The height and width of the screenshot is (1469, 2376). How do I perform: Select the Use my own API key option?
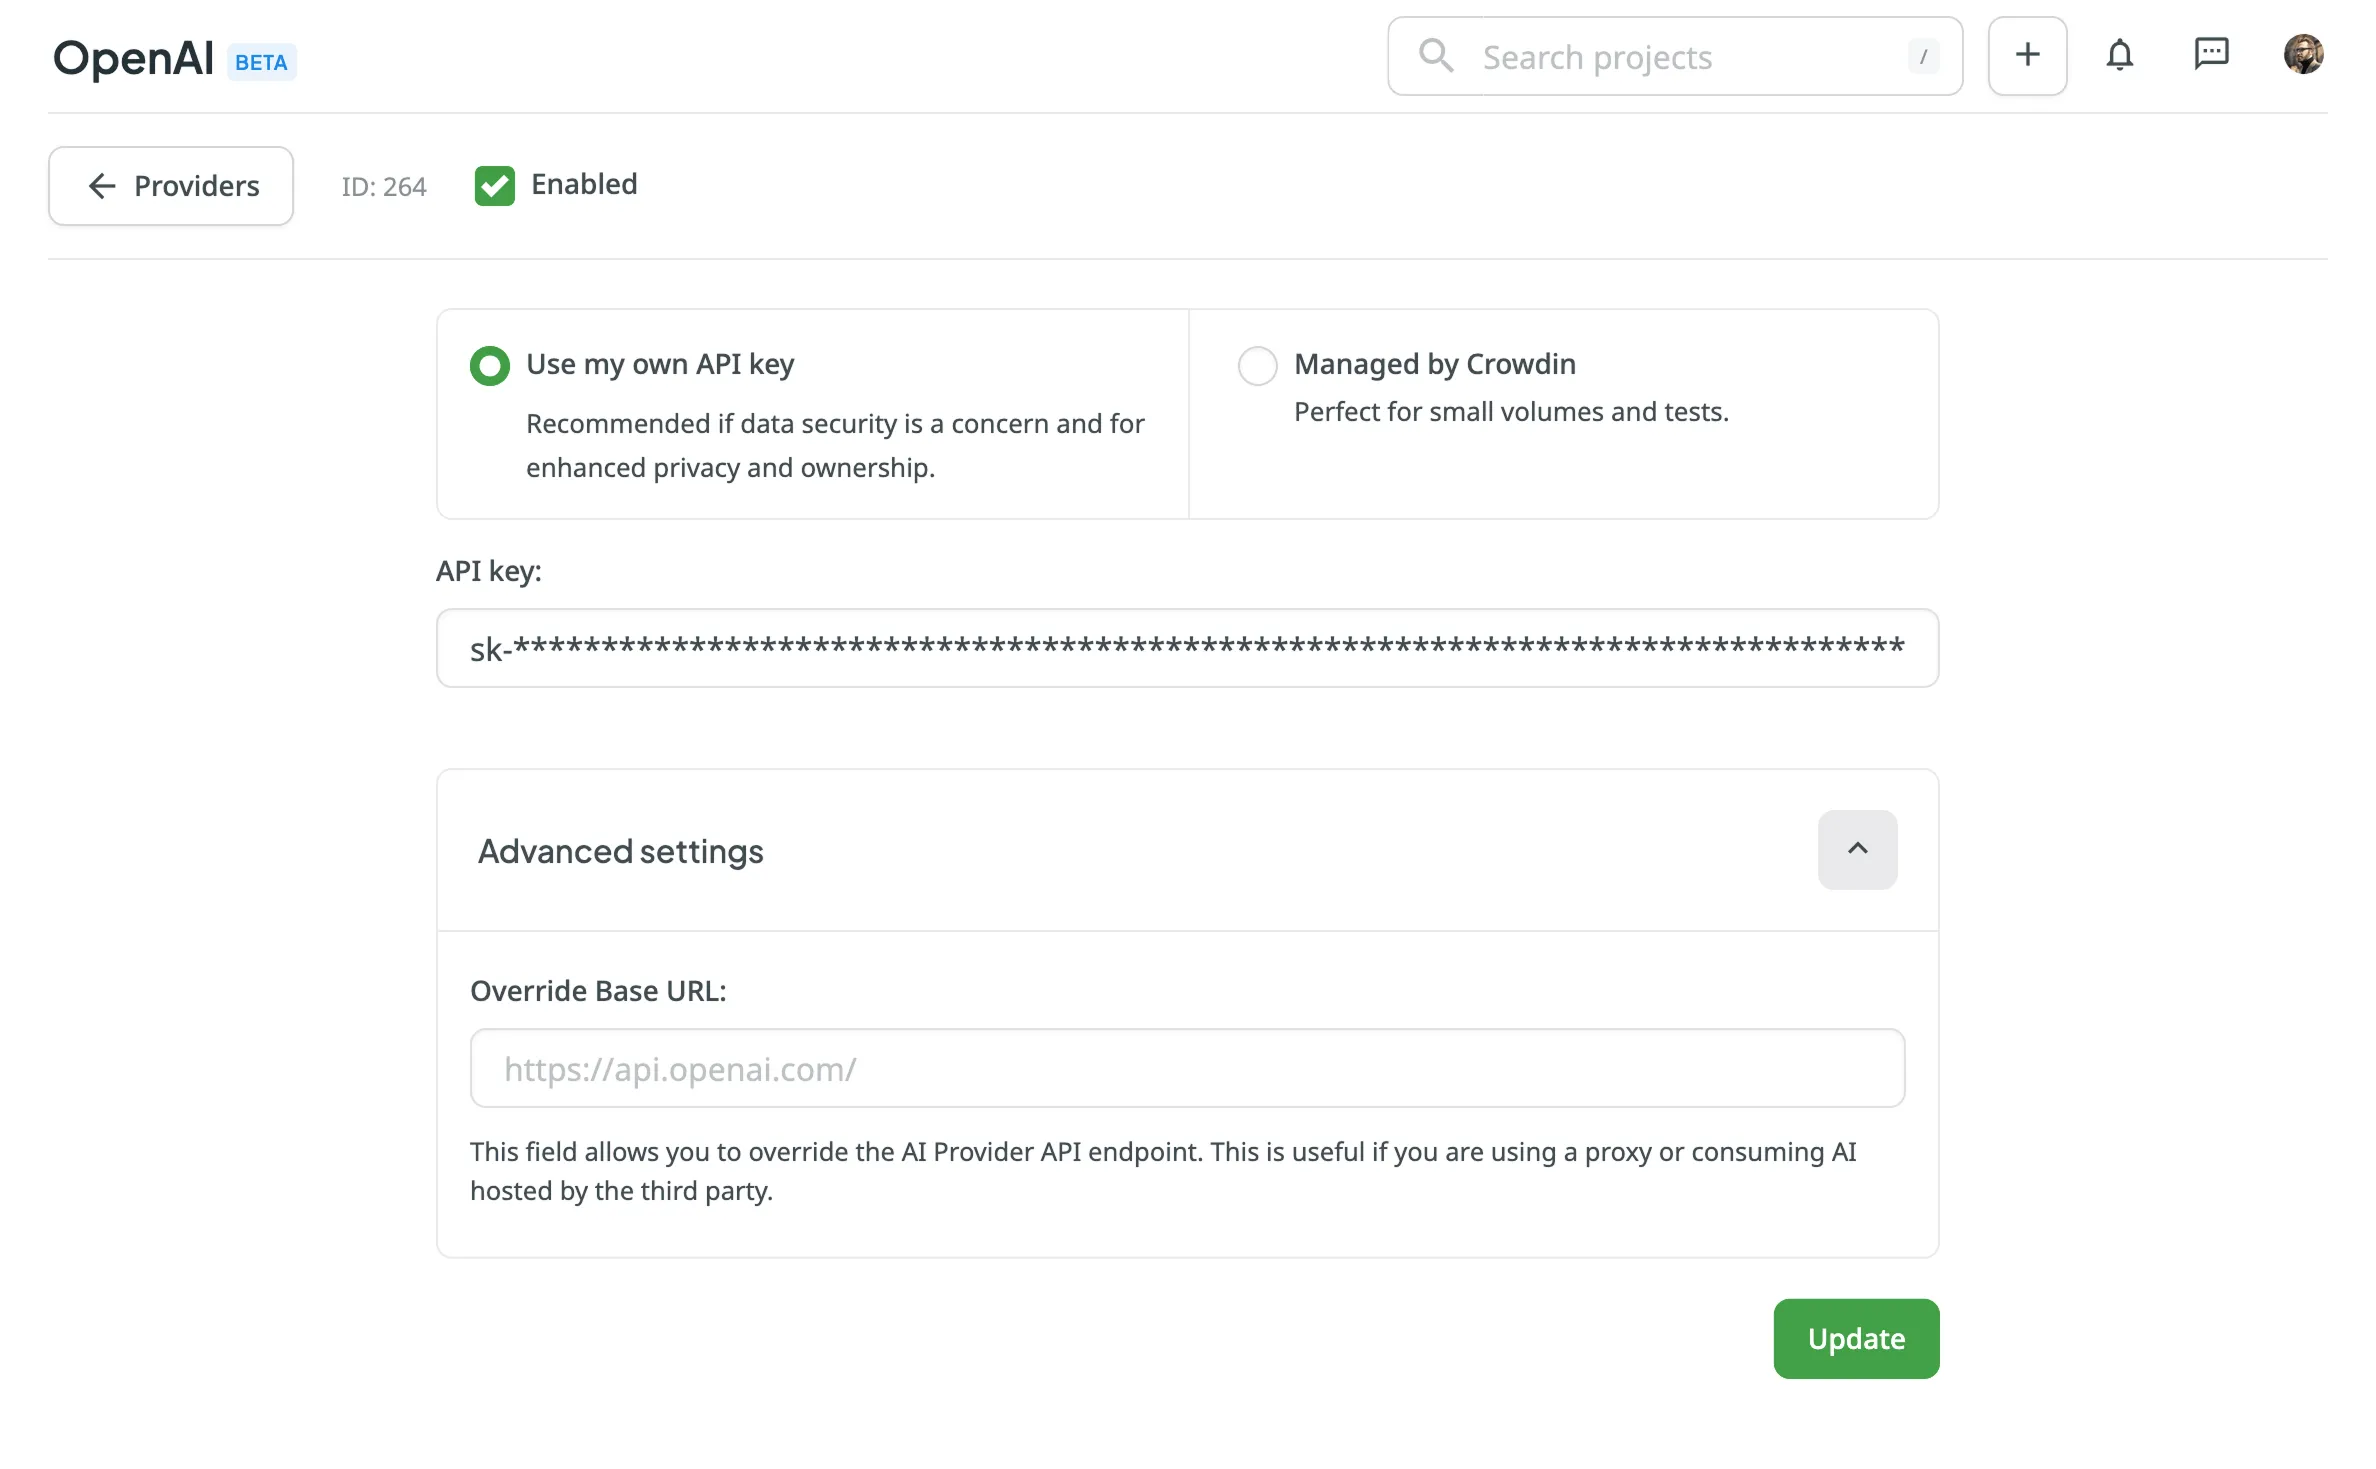[x=489, y=365]
